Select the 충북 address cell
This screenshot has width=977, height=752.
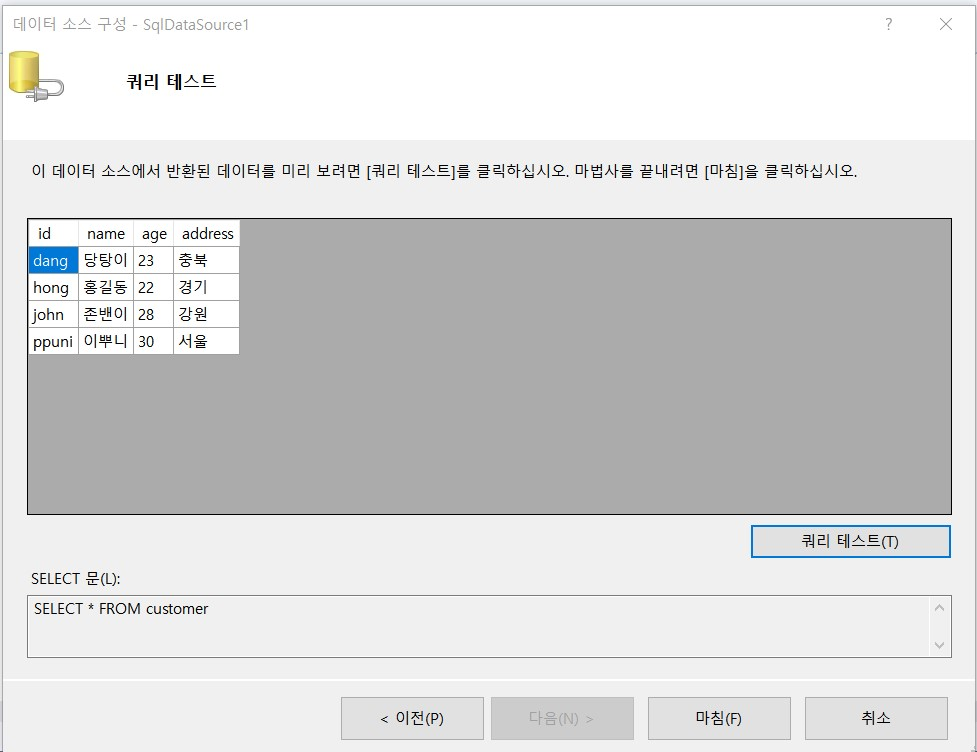click(206, 260)
